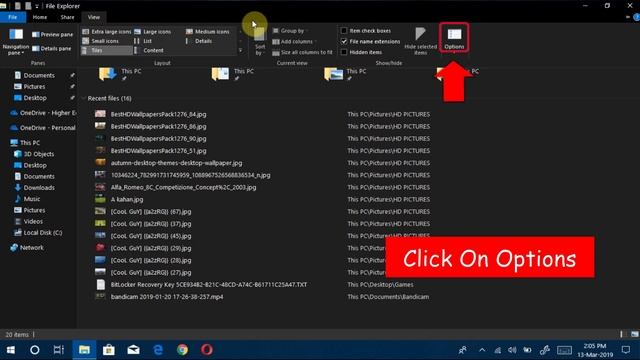Collapse Recent files group
640x360 pixels.
(x=84, y=98)
